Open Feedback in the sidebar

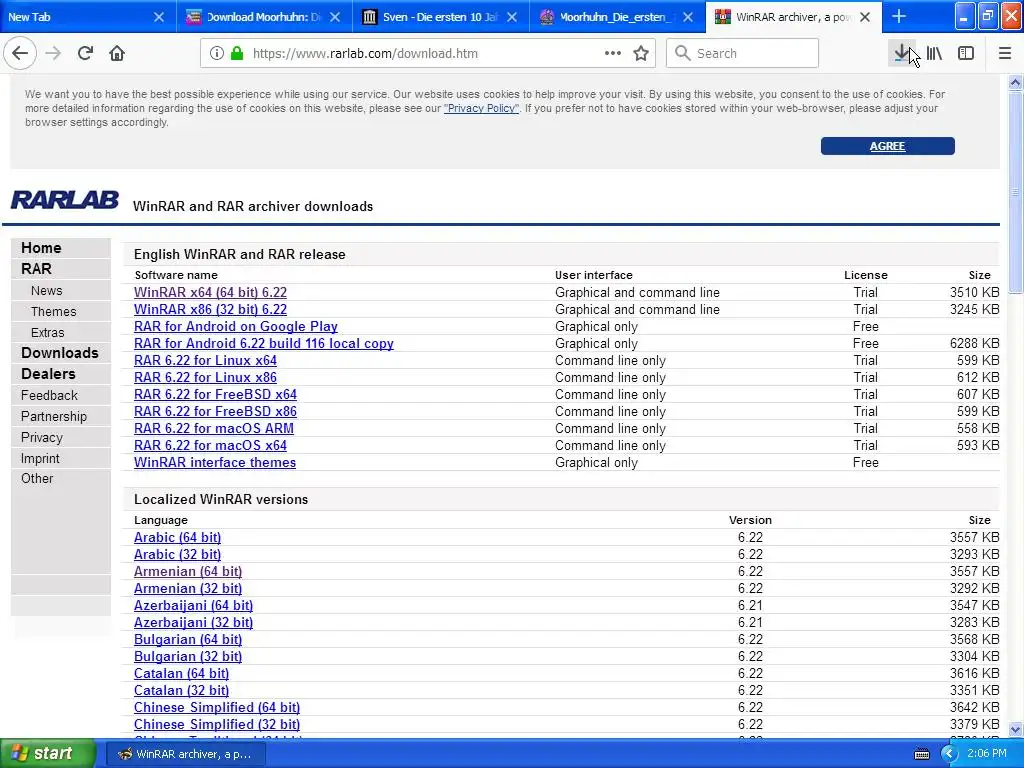pos(49,395)
